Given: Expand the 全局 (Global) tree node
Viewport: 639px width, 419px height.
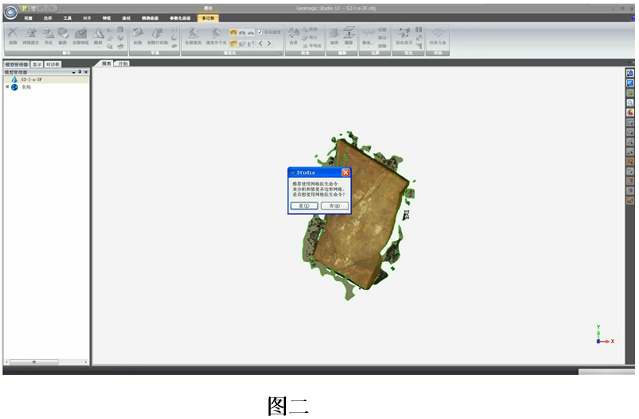Looking at the screenshot, I should pyautogui.click(x=7, y=87).
